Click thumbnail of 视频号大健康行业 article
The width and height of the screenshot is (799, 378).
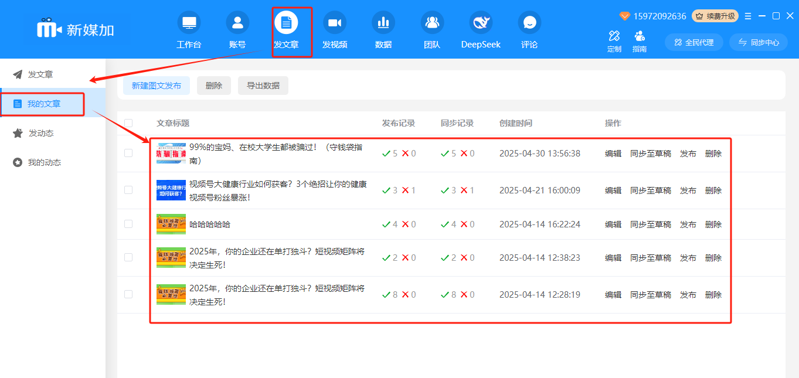coord(171,190)
